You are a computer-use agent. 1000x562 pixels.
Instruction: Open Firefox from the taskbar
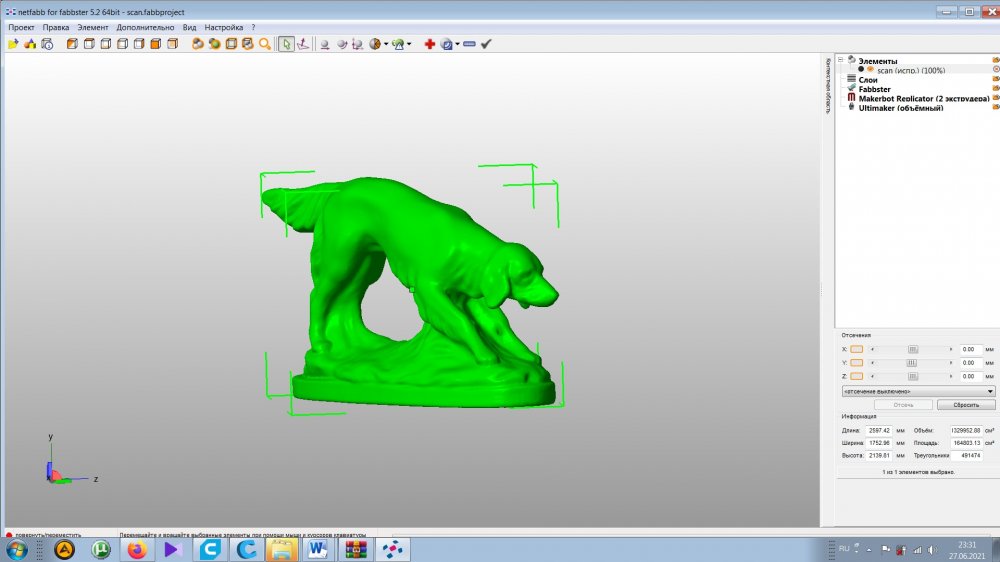pyautogui.click(x=137, y=549)
